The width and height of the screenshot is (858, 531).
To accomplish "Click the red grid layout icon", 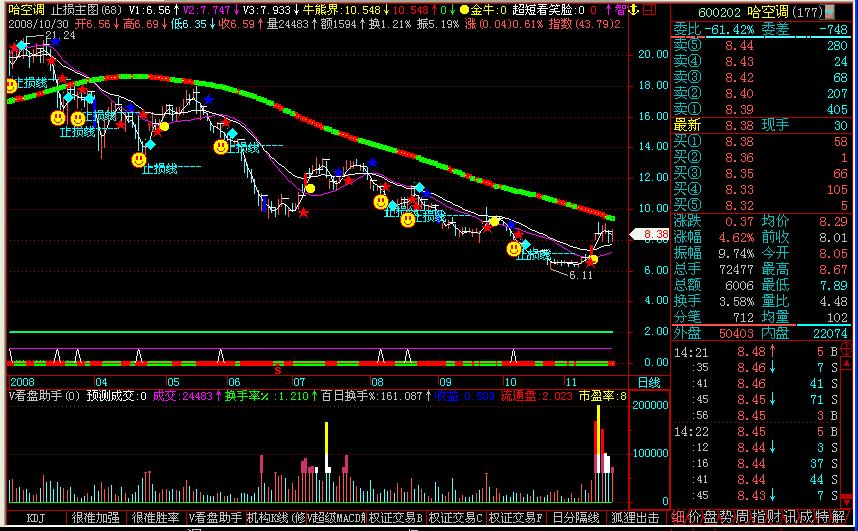I will [x=649, y=10].
